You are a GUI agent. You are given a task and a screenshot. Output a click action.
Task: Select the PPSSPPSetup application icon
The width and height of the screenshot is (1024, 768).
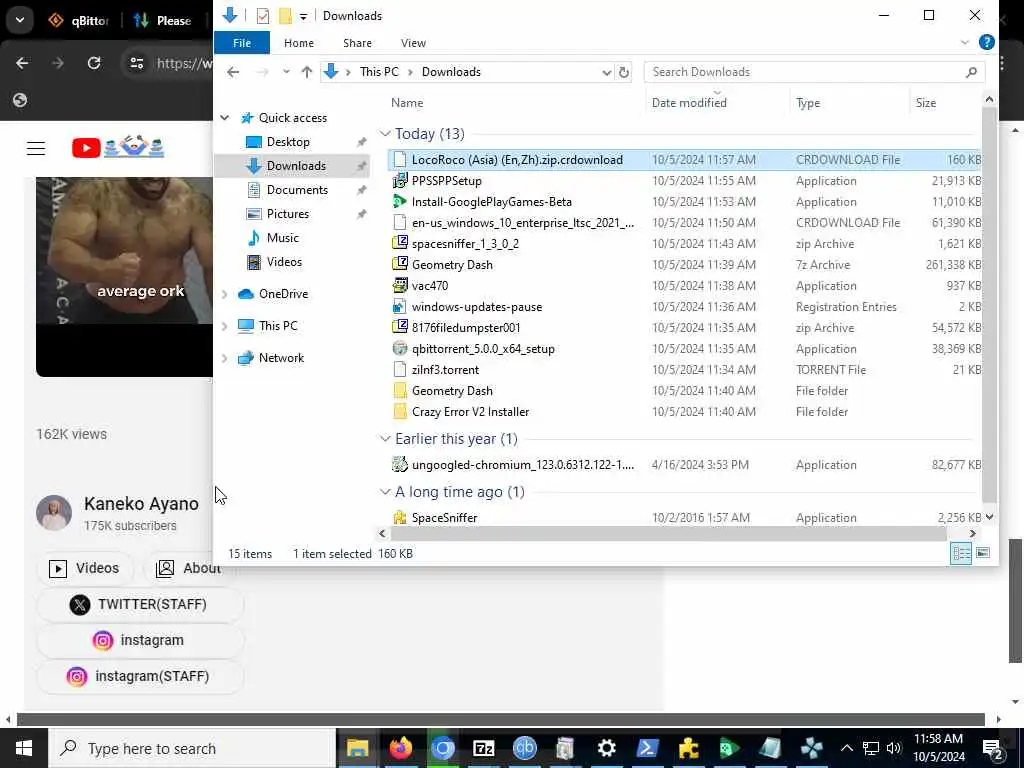(x=400, y=181)
